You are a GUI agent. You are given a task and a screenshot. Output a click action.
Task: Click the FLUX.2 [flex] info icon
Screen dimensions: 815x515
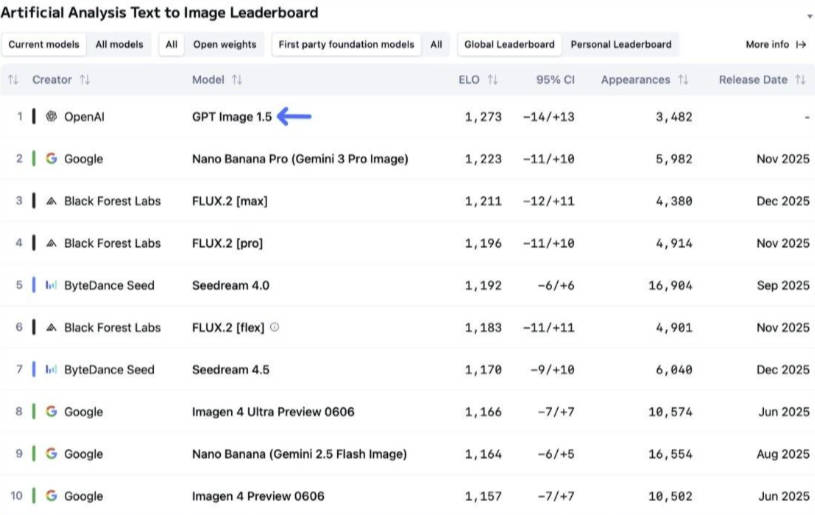click(275, 327)
